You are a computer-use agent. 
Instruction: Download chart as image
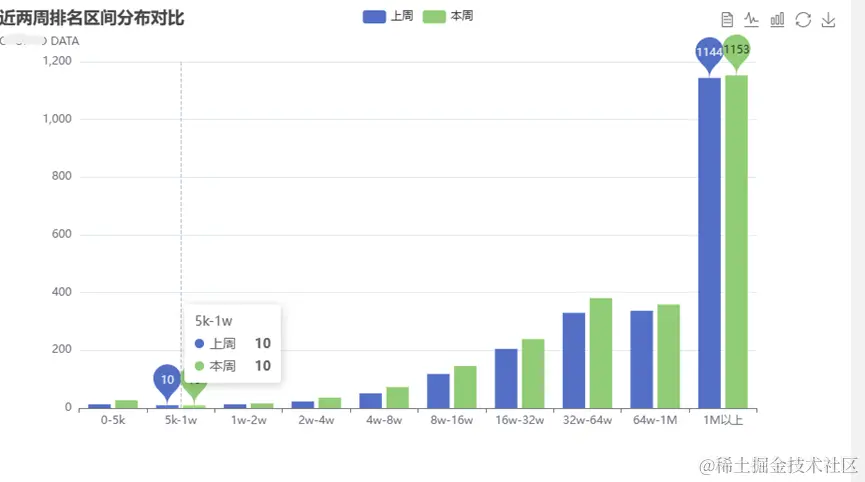pos(828,19)
